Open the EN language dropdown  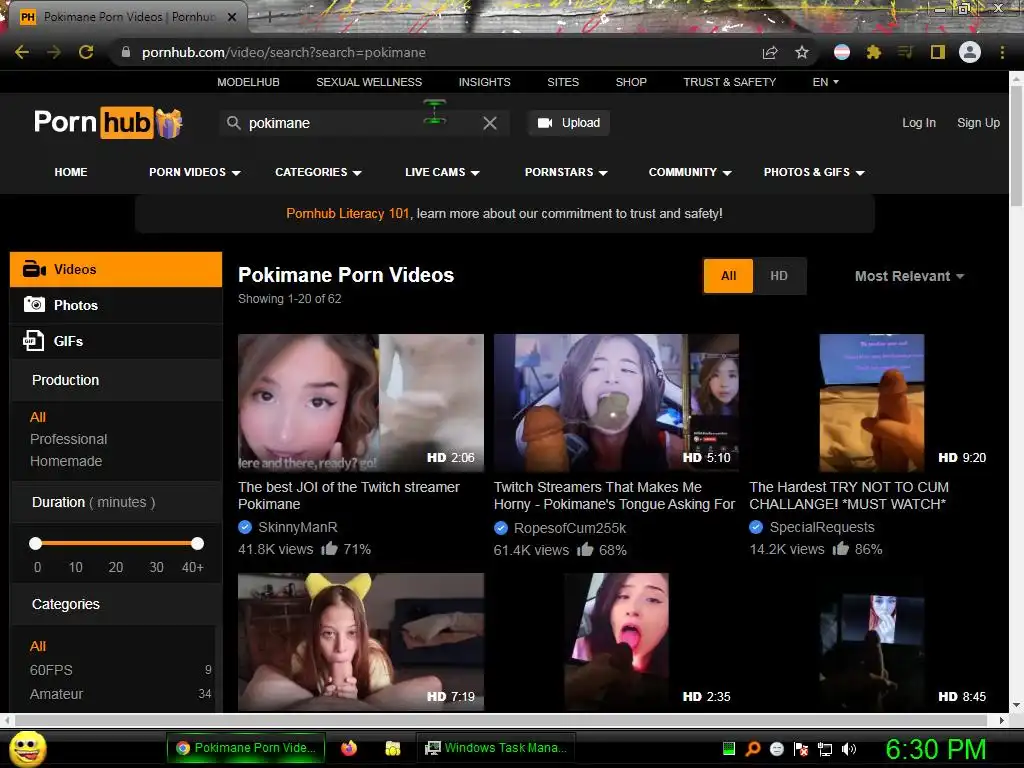coord(825,82)
